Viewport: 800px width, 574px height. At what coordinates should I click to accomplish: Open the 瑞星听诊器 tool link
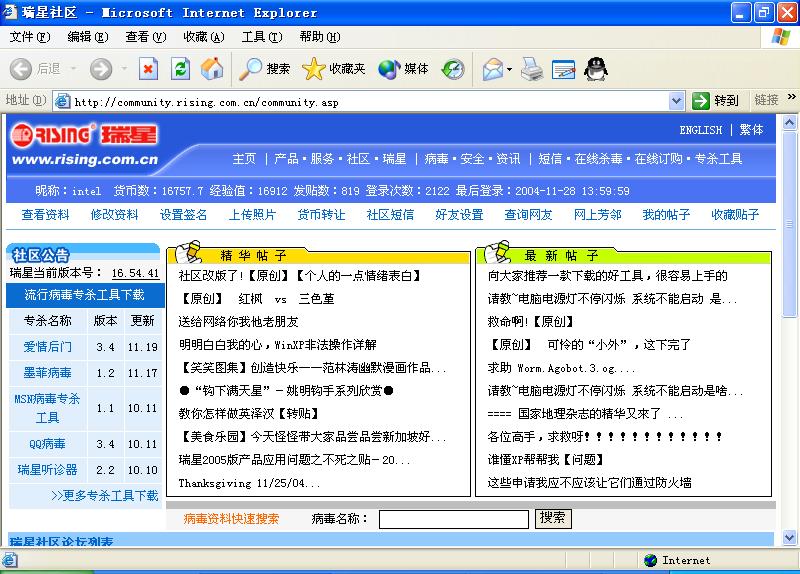tap(47, 469)
